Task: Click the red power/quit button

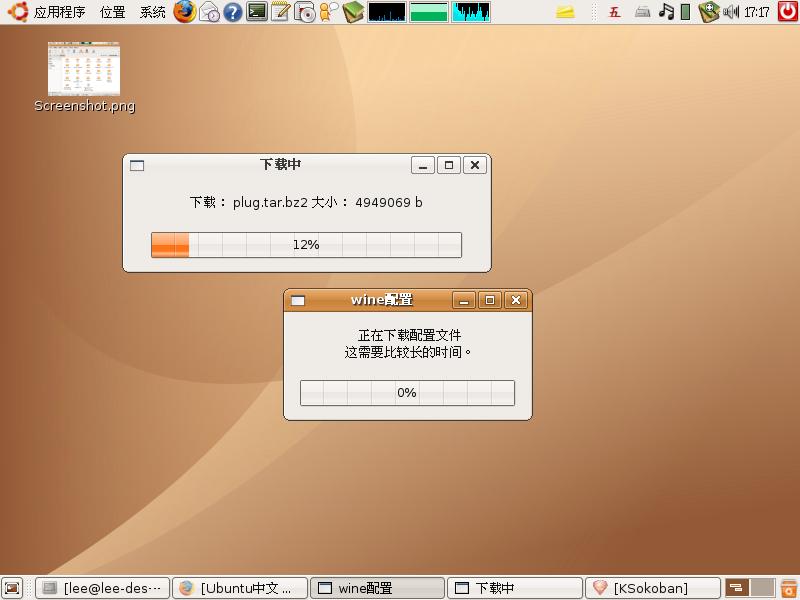Action: [788, 12]
